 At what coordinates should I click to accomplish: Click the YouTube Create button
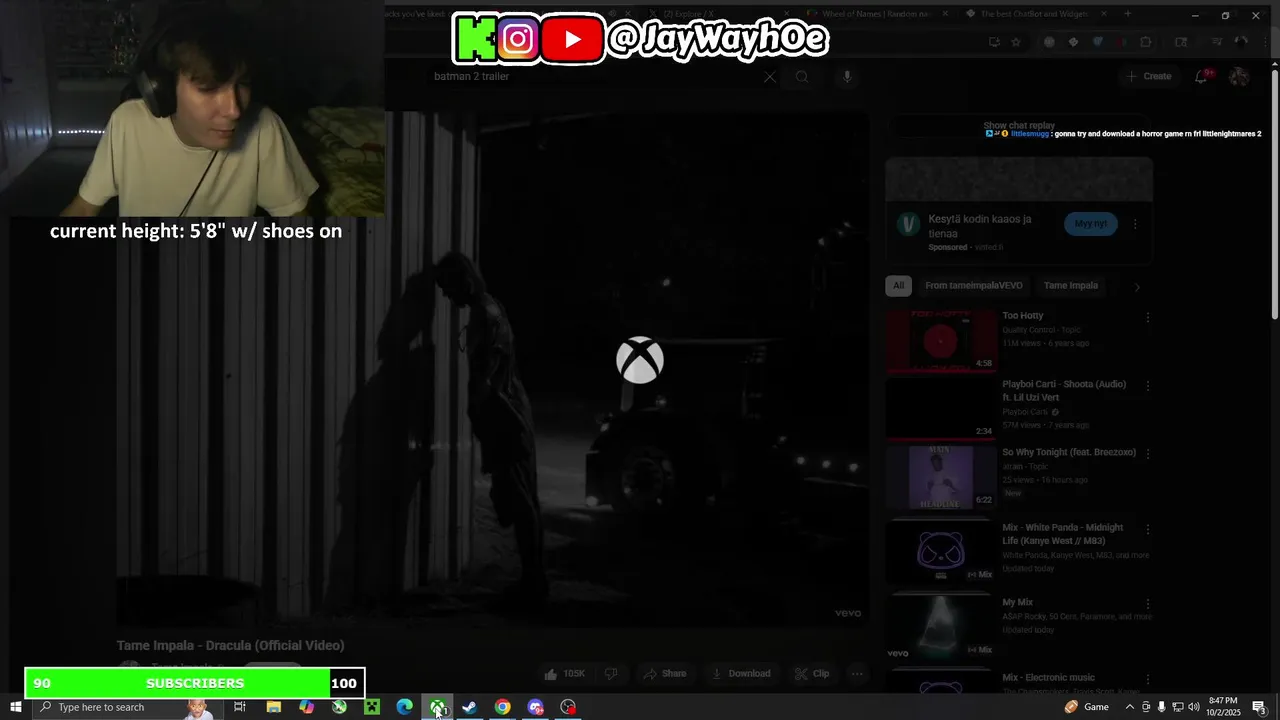1149,76
